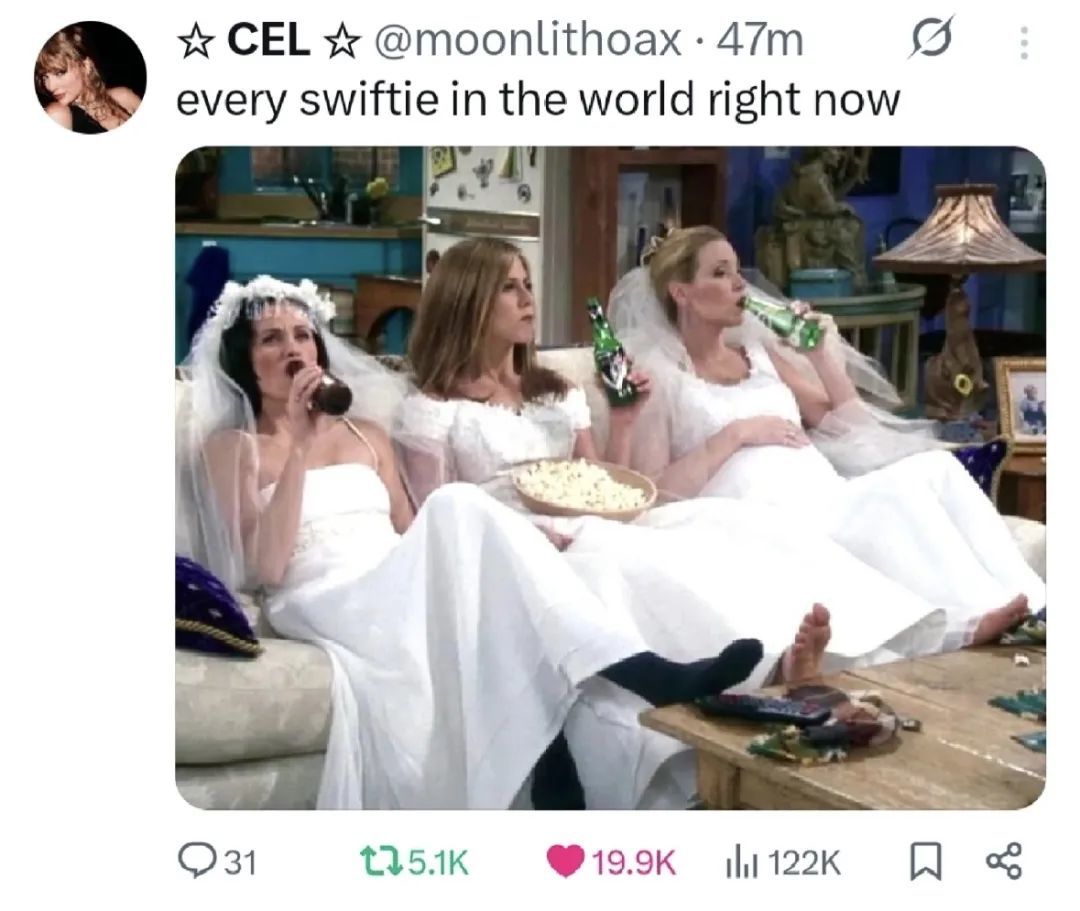Click the green repost arrows icon
This screenshot has height=911, width=1080.
coord(381,861)
